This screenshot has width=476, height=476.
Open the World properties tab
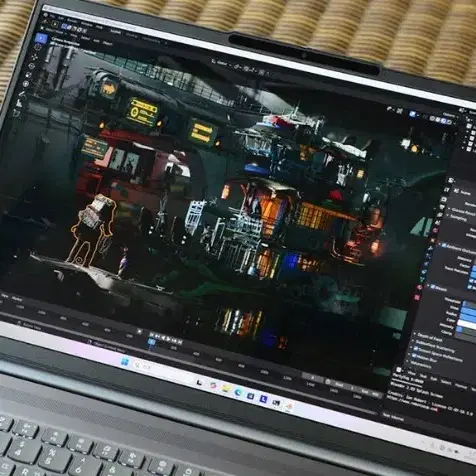[435, 231]
